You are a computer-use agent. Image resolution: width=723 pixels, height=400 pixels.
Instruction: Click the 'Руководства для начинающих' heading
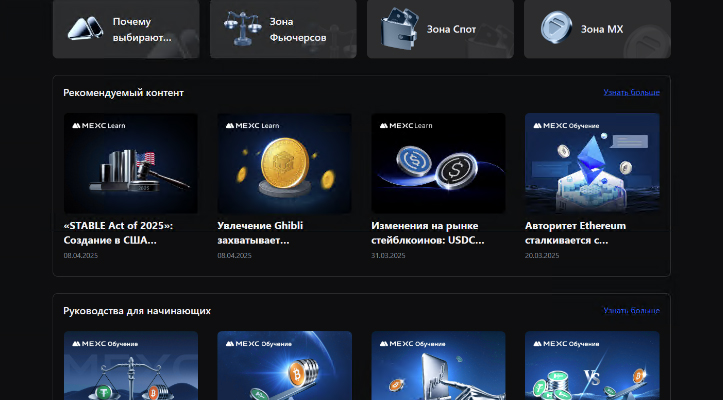(137, 311)
